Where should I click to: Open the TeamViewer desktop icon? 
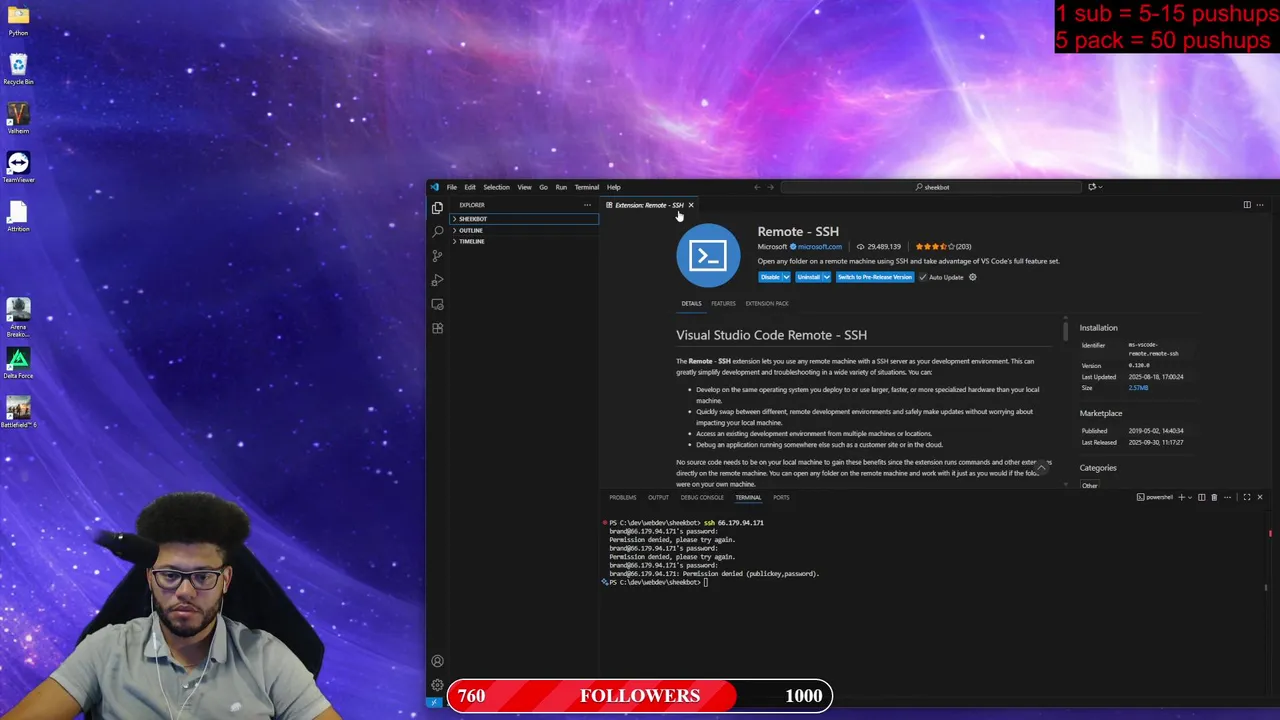point(18,167)
